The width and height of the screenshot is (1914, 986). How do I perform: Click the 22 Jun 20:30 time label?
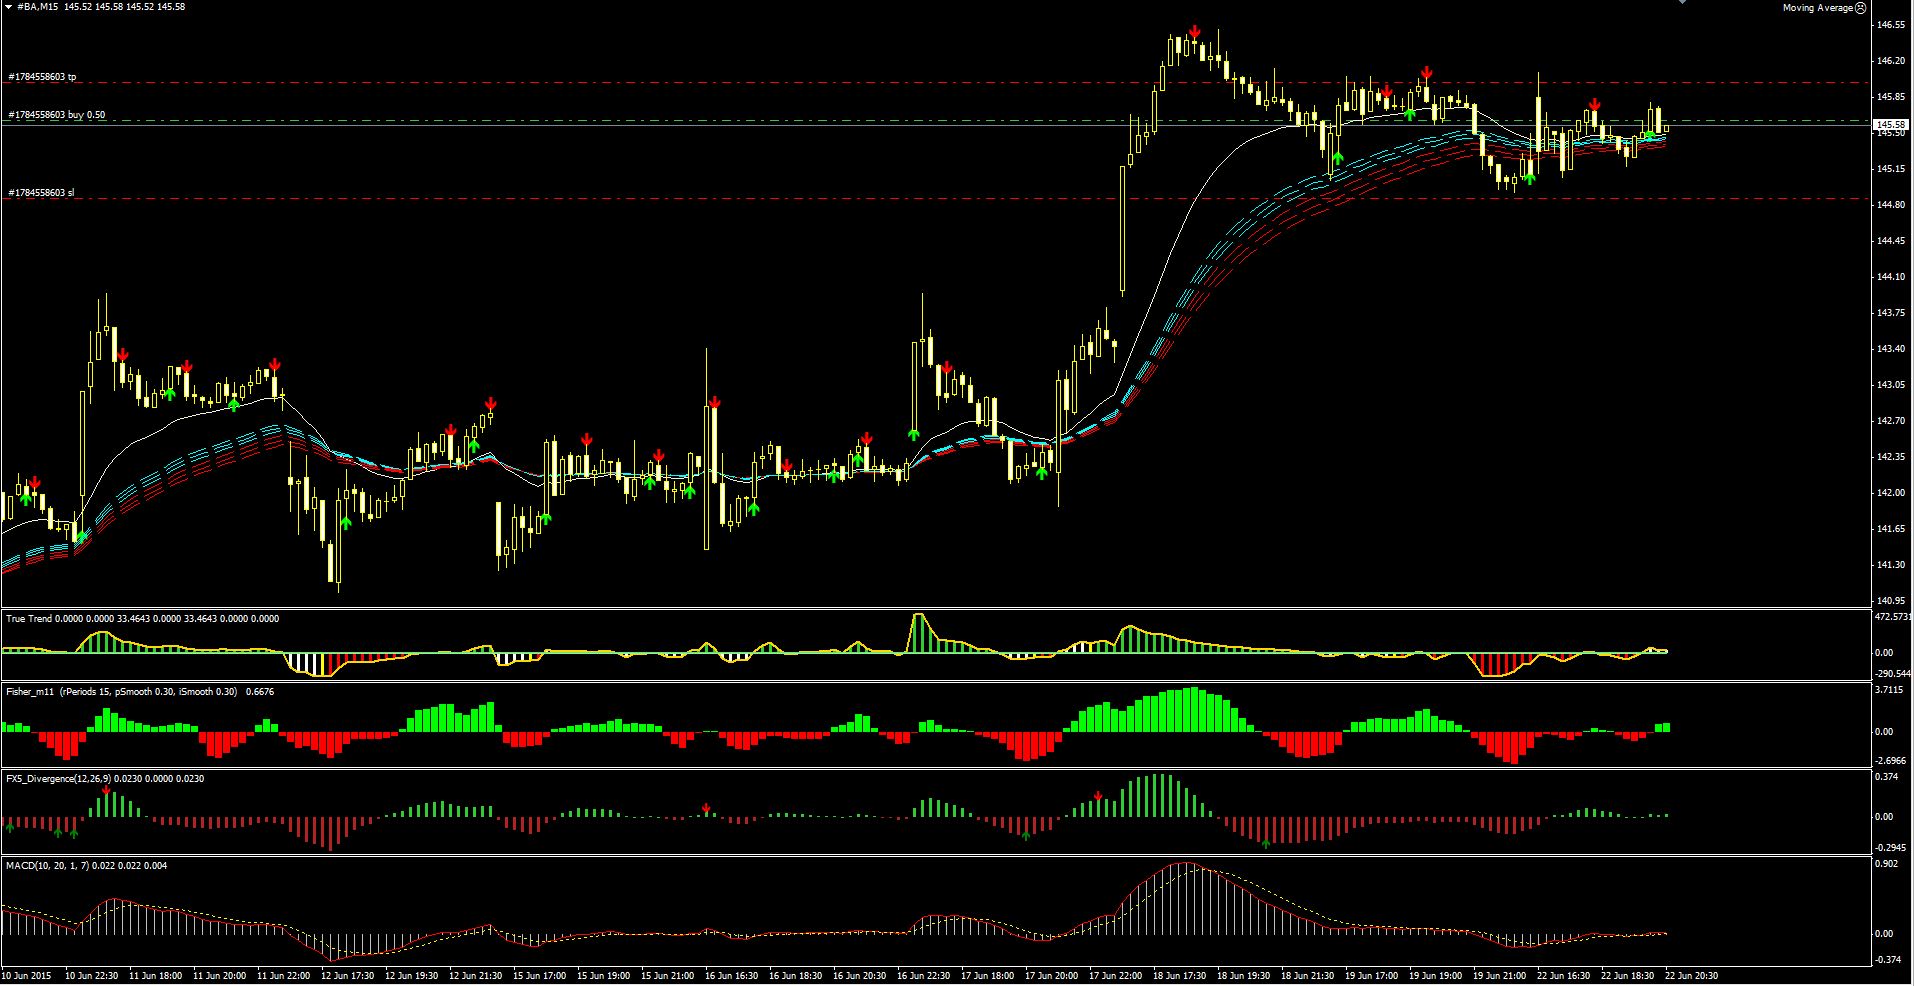tap(1693, 975)
